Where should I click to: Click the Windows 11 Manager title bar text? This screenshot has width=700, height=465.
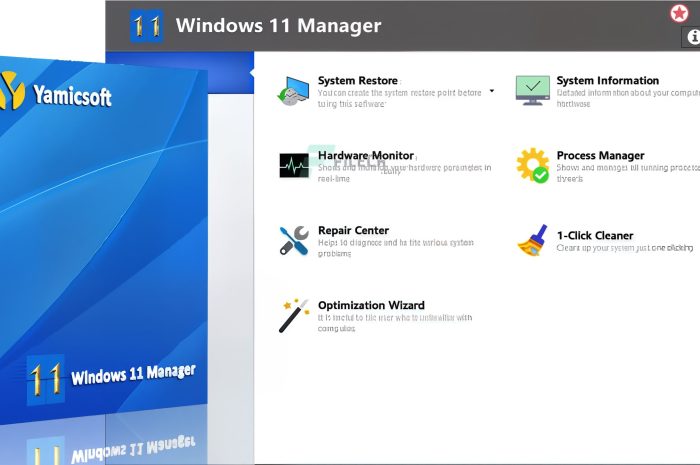point(279,25)
